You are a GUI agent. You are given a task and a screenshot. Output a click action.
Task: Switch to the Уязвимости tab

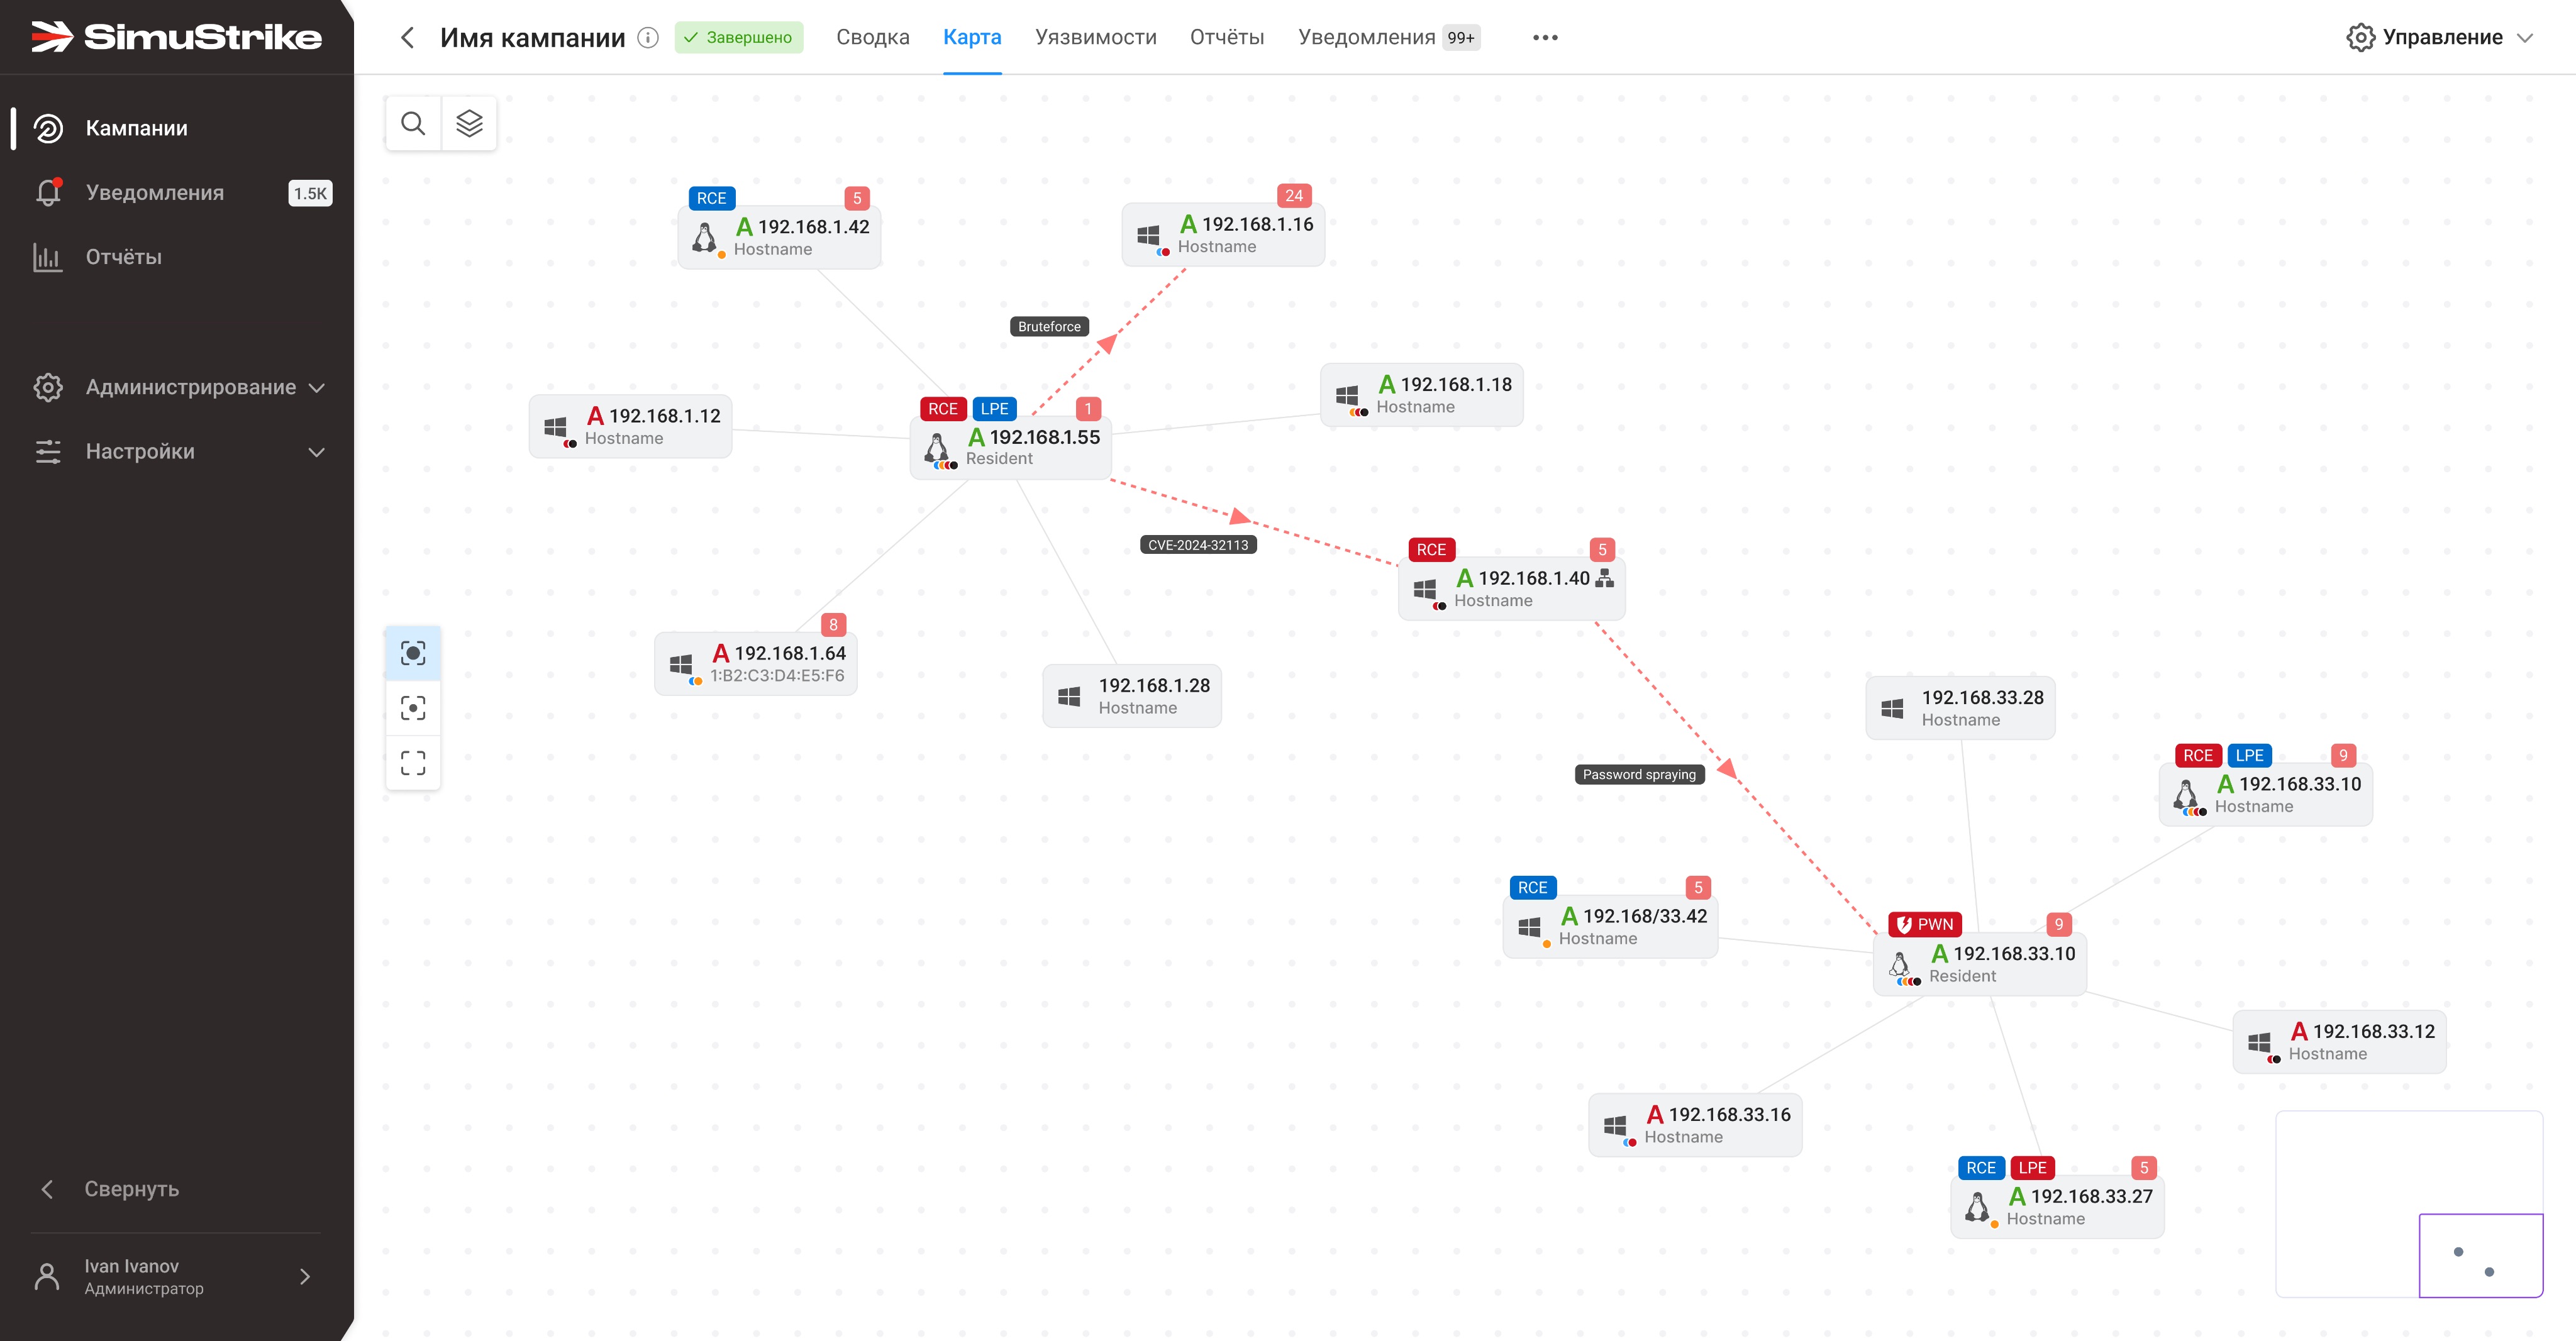[x=1095, y=37]
